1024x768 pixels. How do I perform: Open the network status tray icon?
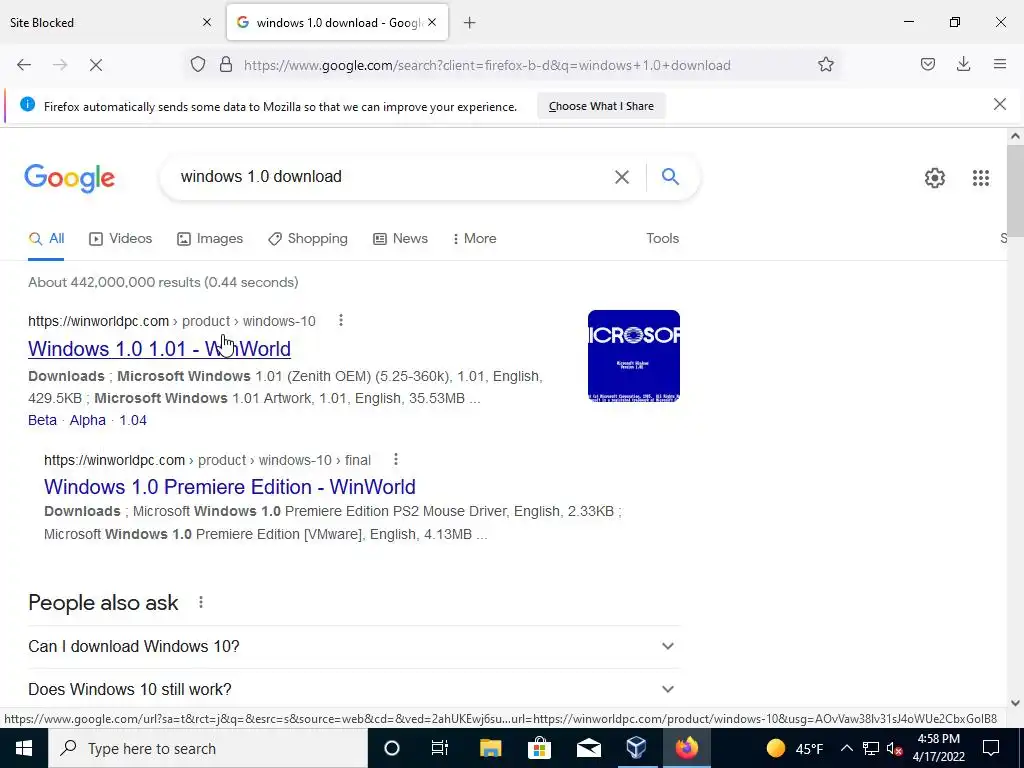pyautogui.click(x=871, y=748)
